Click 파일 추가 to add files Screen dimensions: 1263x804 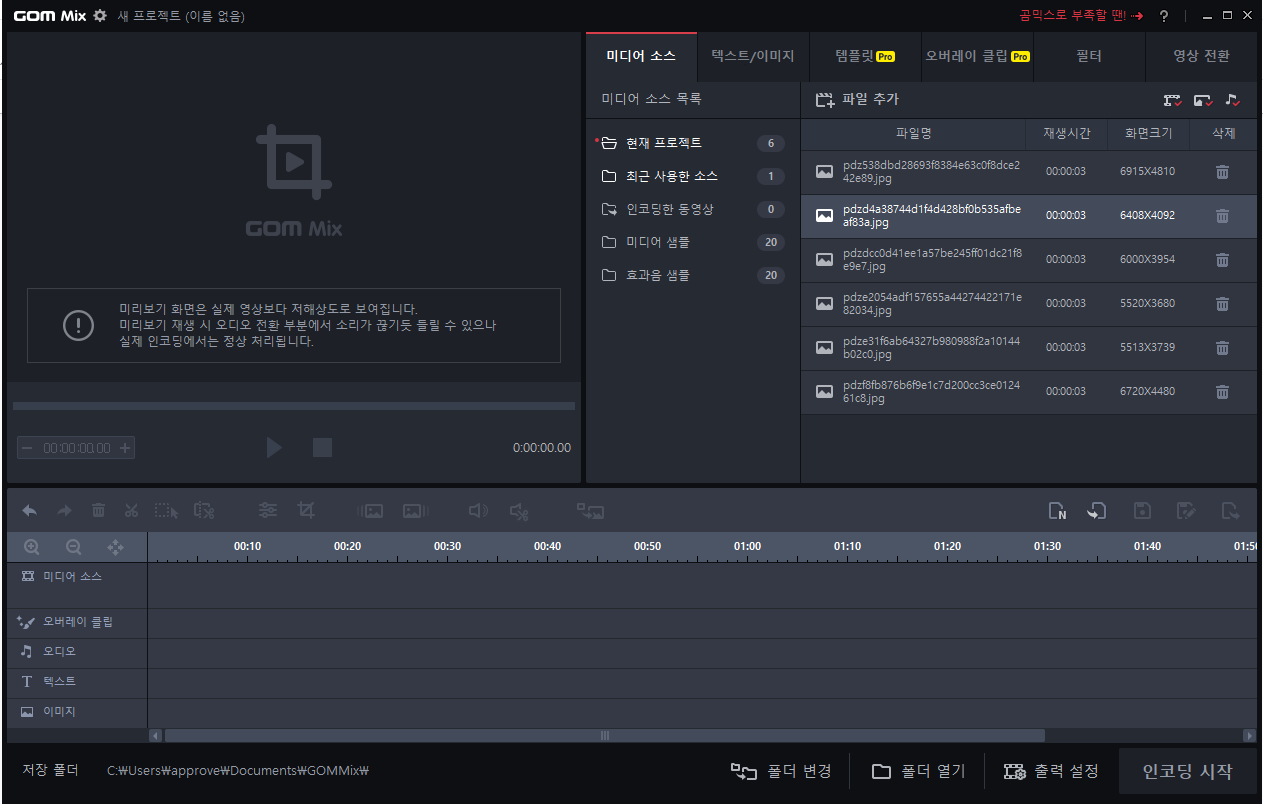857,100
